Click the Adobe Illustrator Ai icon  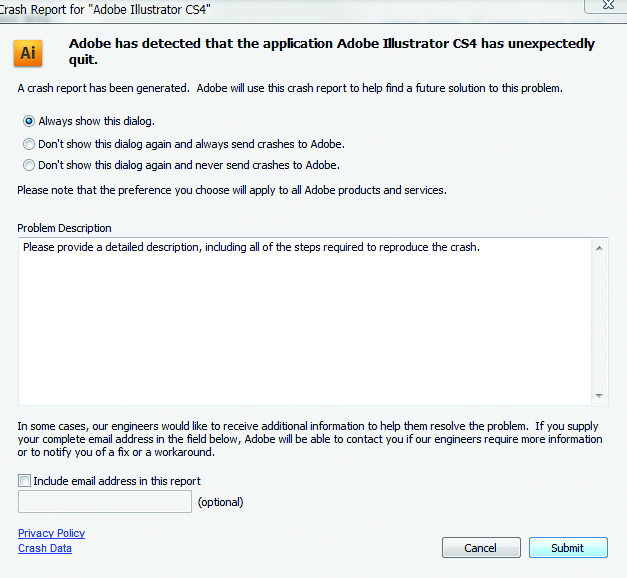(28, 52)
